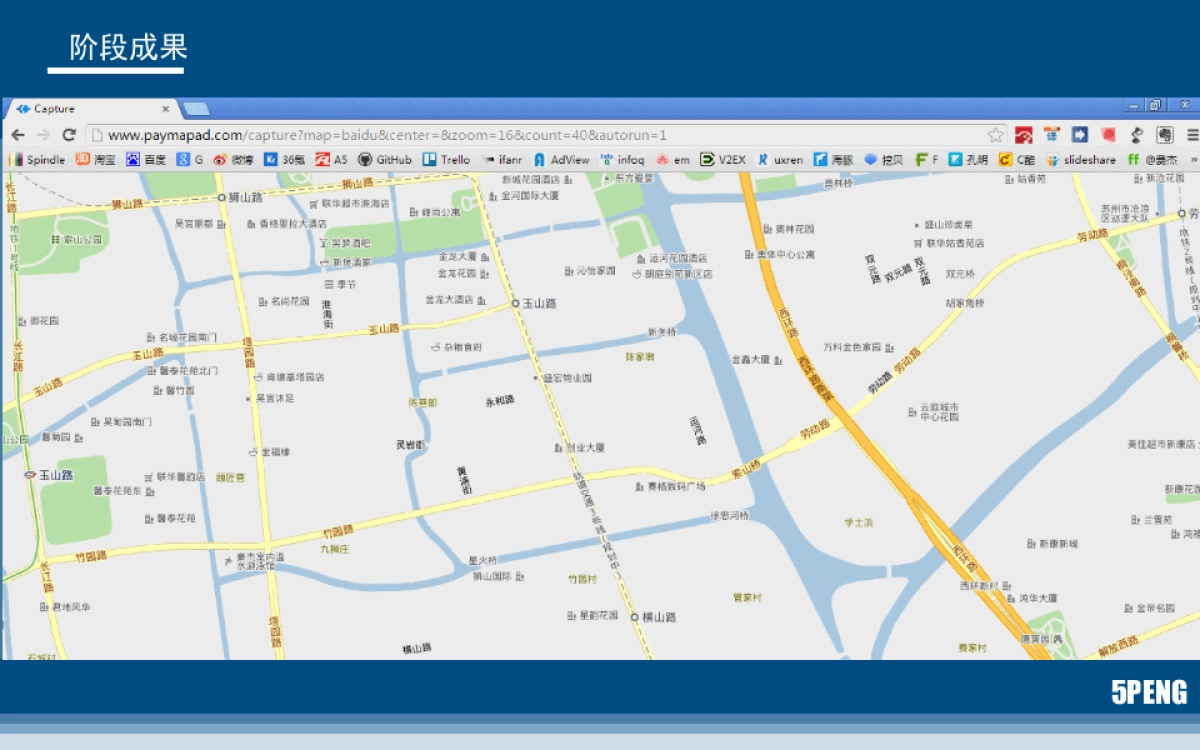Click the browser forward arrow
The image size is (1200, 750).
43,135
